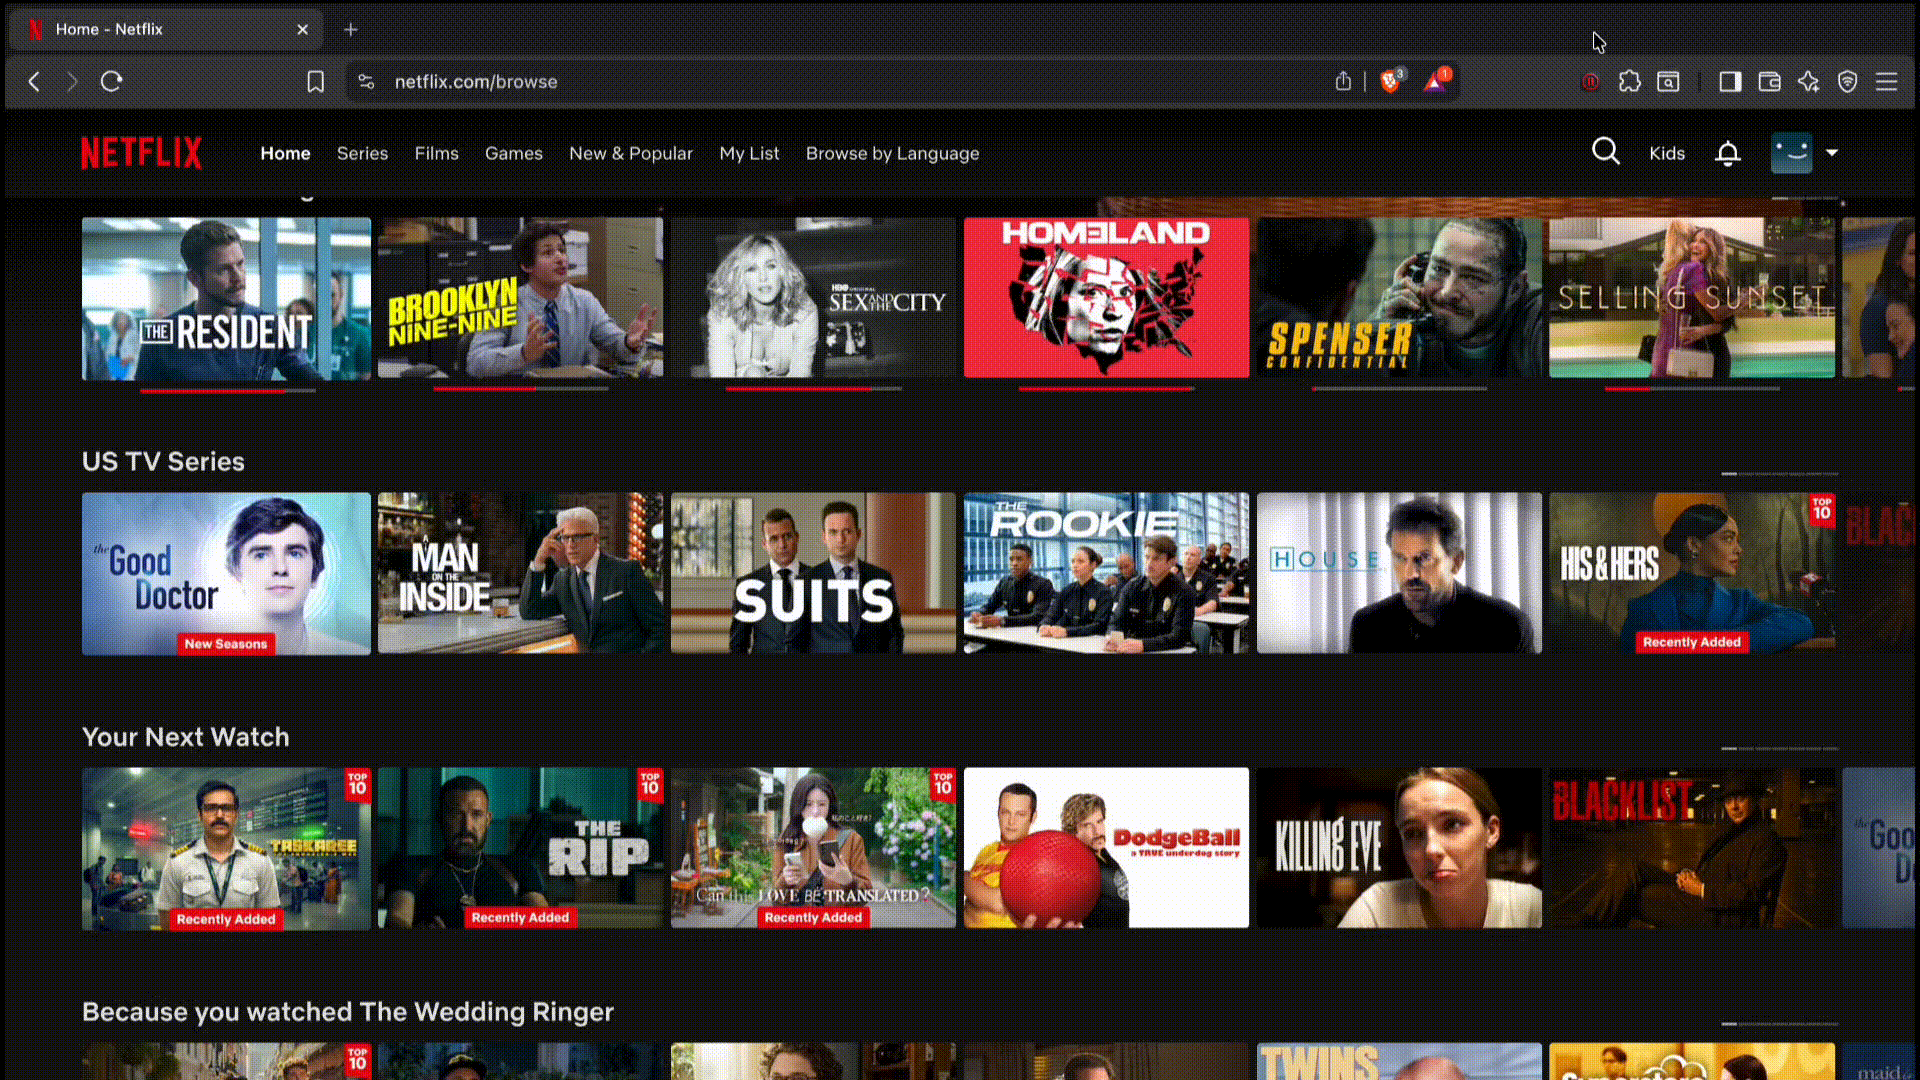1920x1080 pixels.
Task: Open Browse by Language
Action: tap(892, 153)
